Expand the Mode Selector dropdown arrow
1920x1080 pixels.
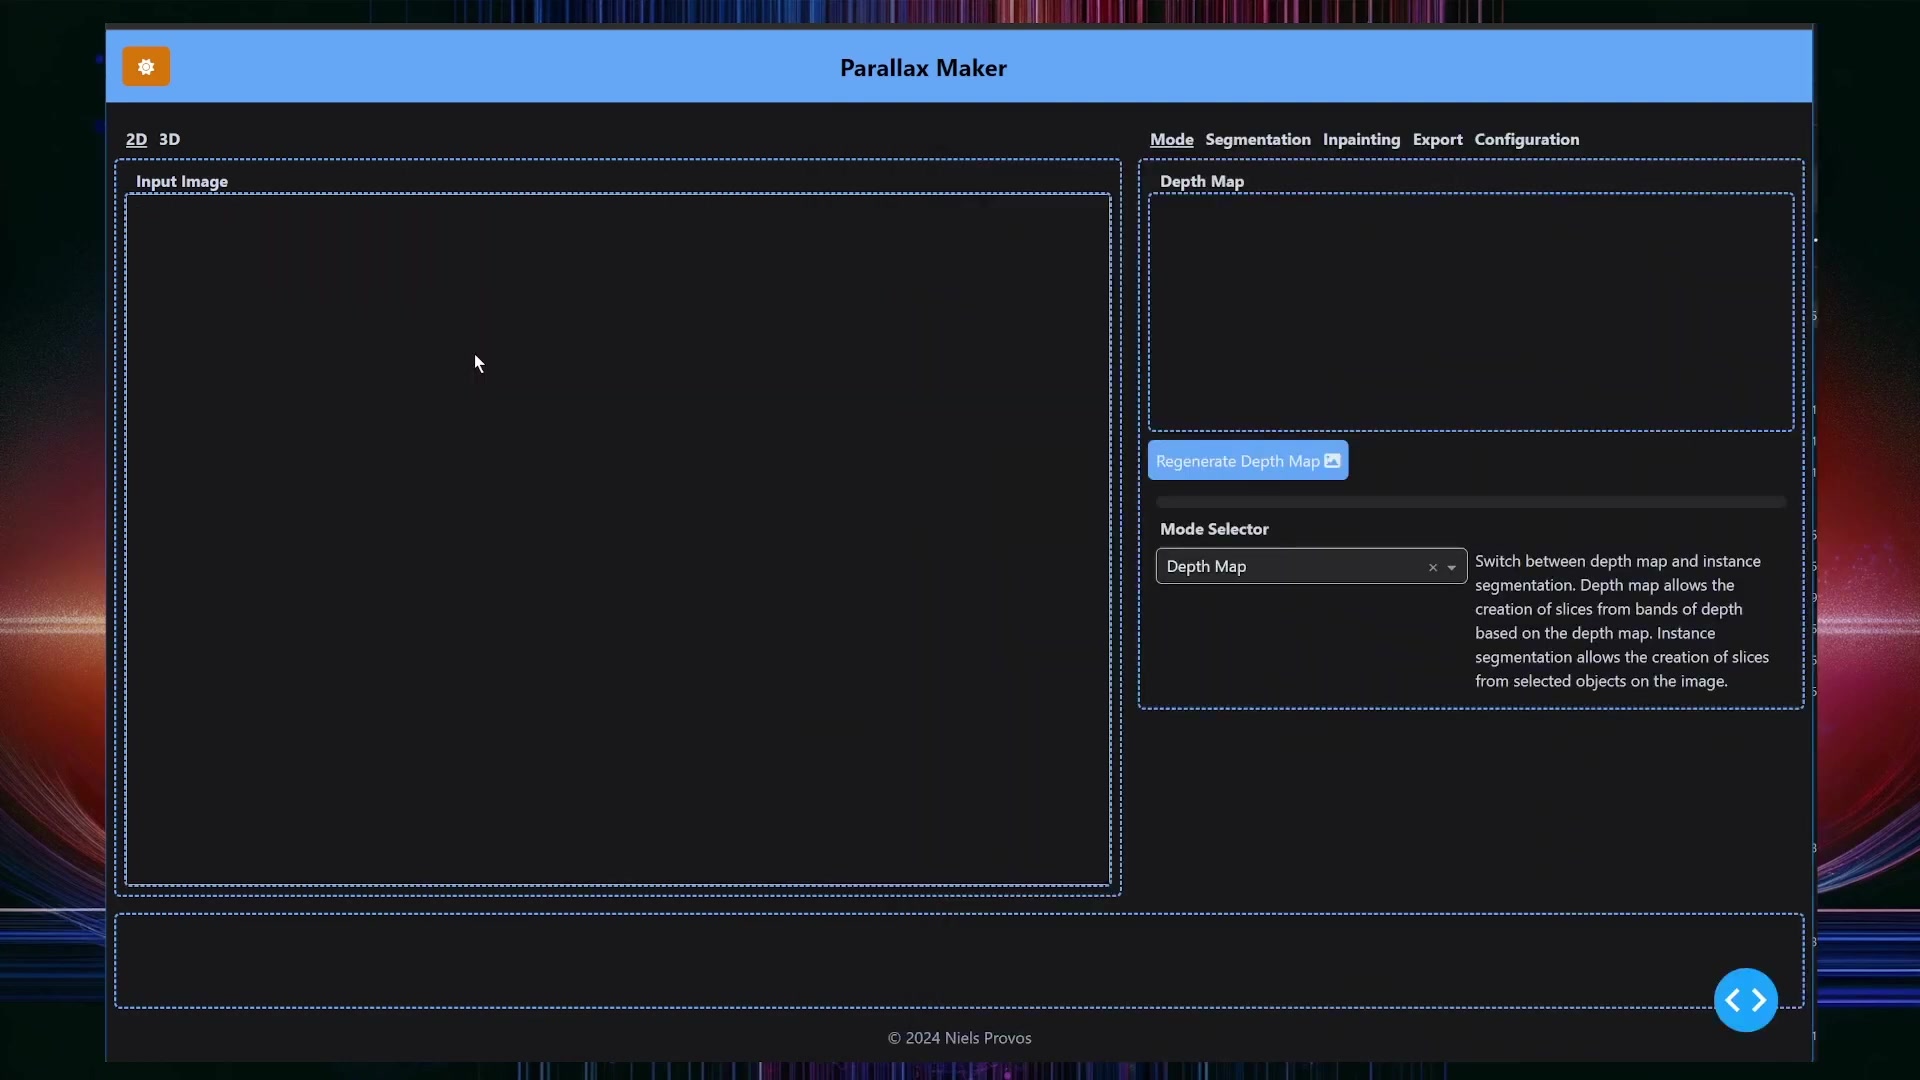pyautogui.click(x=1452, y=567)
